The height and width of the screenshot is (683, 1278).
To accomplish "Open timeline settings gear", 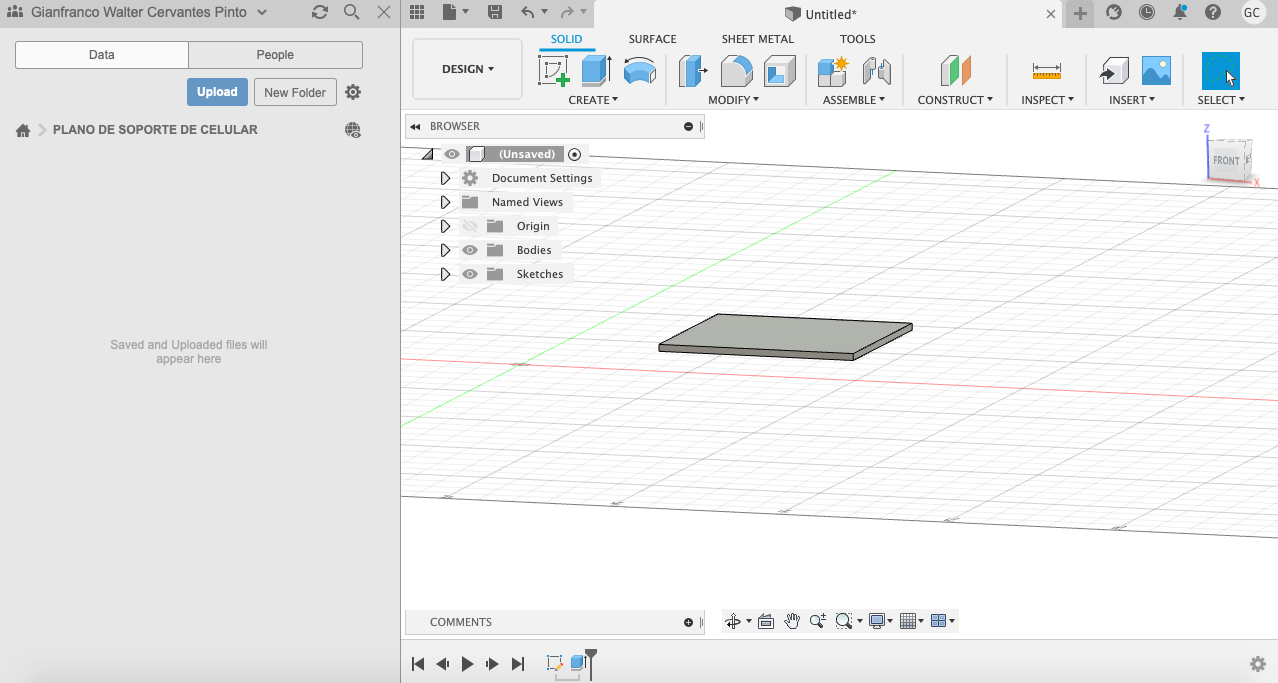I will pyautogui.click(x=1258, y=664).
